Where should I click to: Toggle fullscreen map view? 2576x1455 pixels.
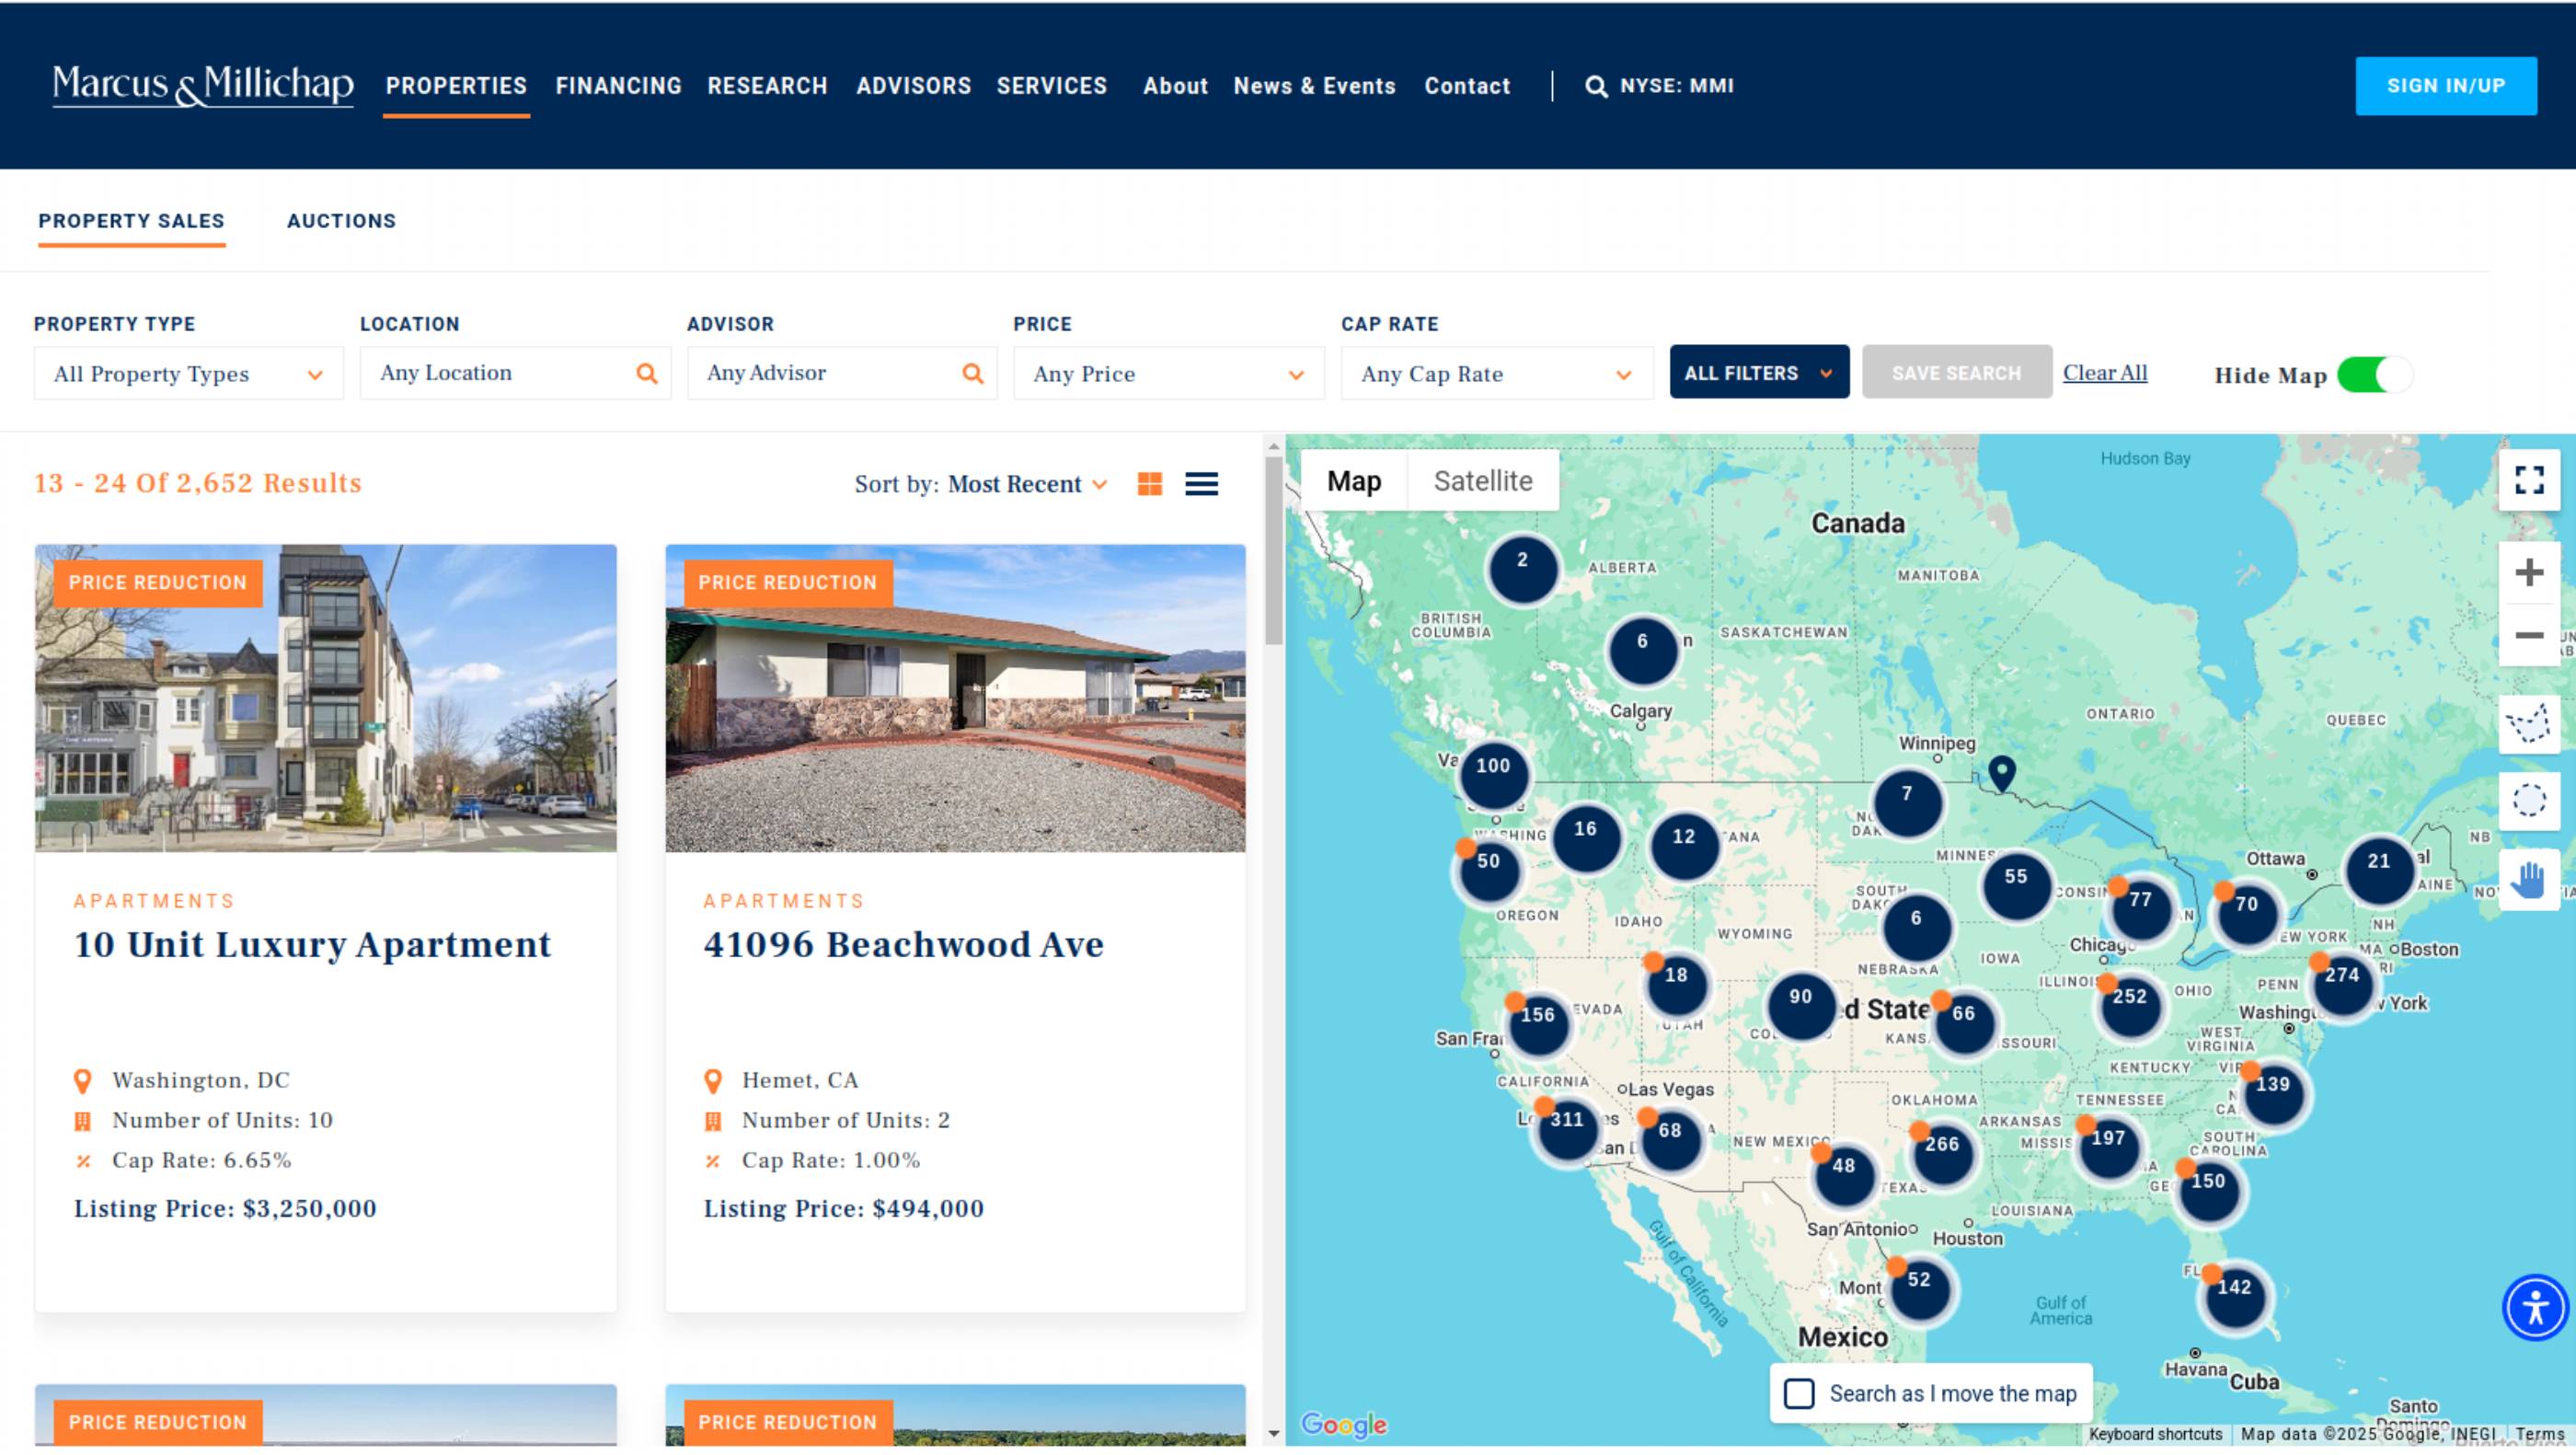click(2529, 480)
